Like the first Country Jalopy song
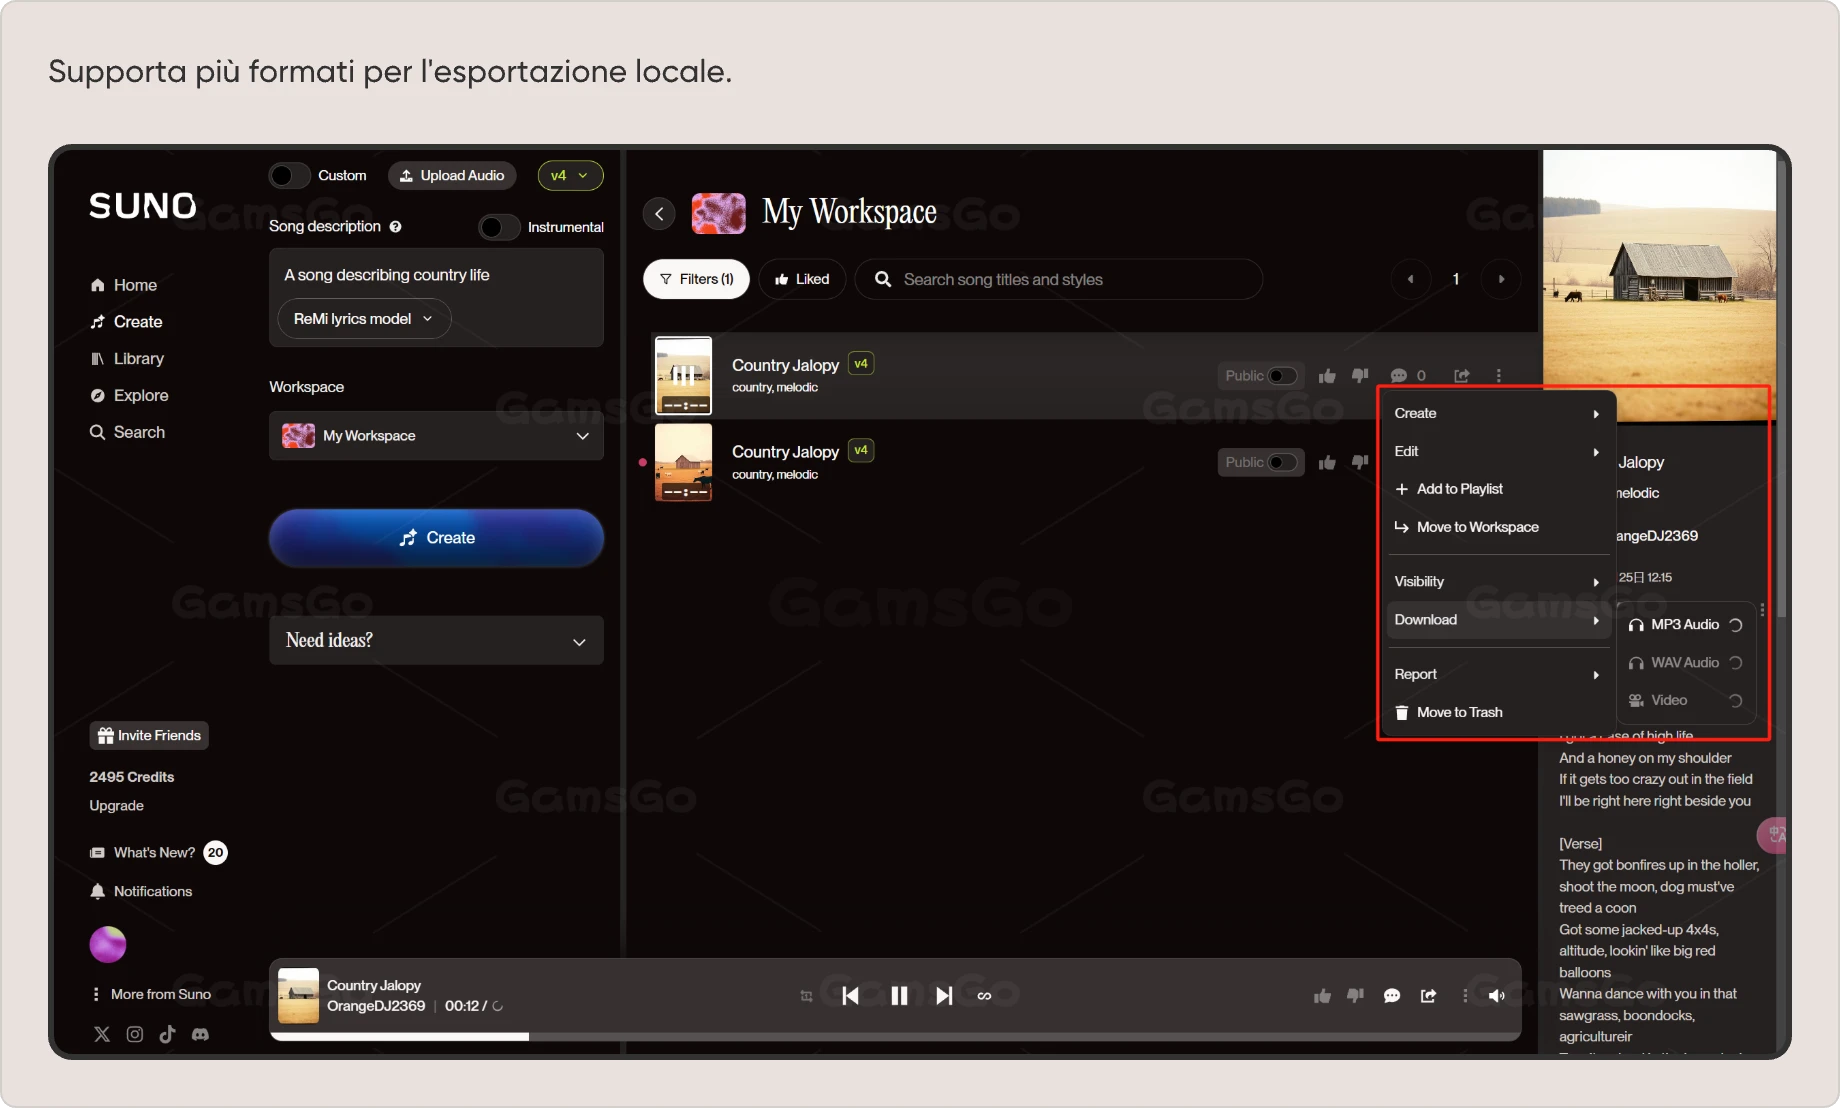The height and width of the screenshot is (1108, 1840). click(1327, 376)
